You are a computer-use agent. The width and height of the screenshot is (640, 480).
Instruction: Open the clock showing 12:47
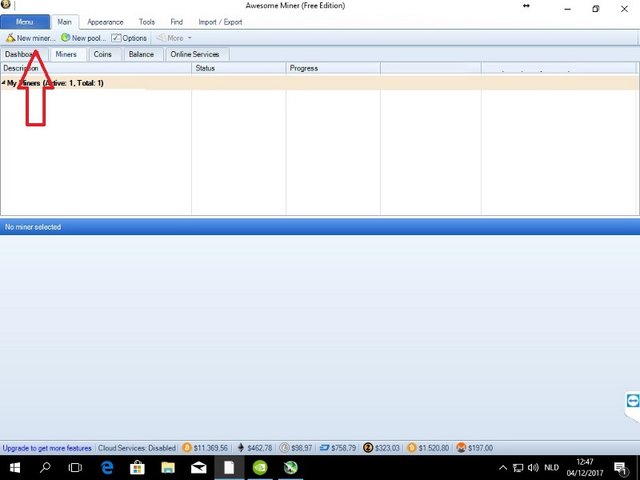tap(584, 468)
